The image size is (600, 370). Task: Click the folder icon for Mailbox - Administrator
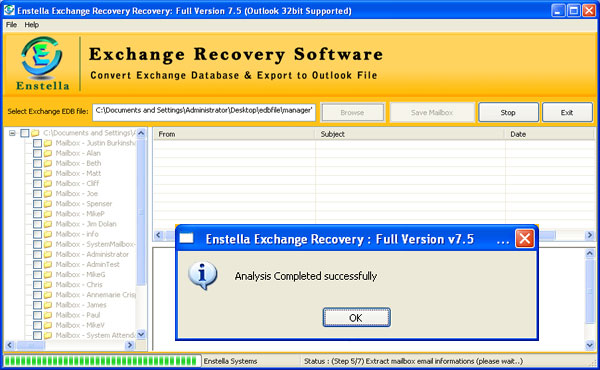(48, 254)
